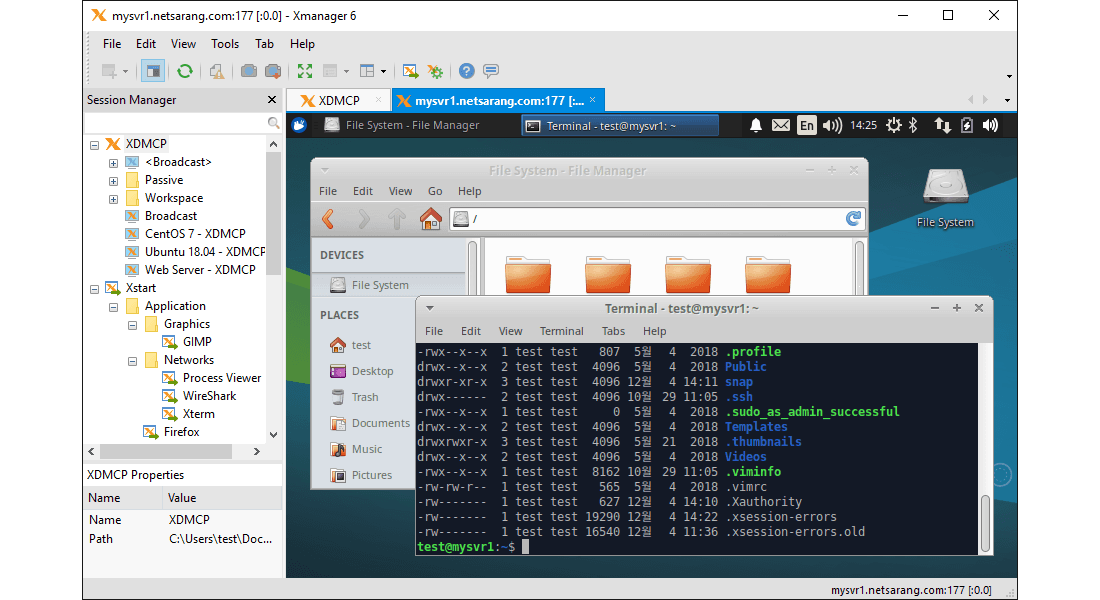The height and width of the screenshot is (600, 1100).
Task: Expand the <Broadcast> tree node
Action: pos(114,163)
